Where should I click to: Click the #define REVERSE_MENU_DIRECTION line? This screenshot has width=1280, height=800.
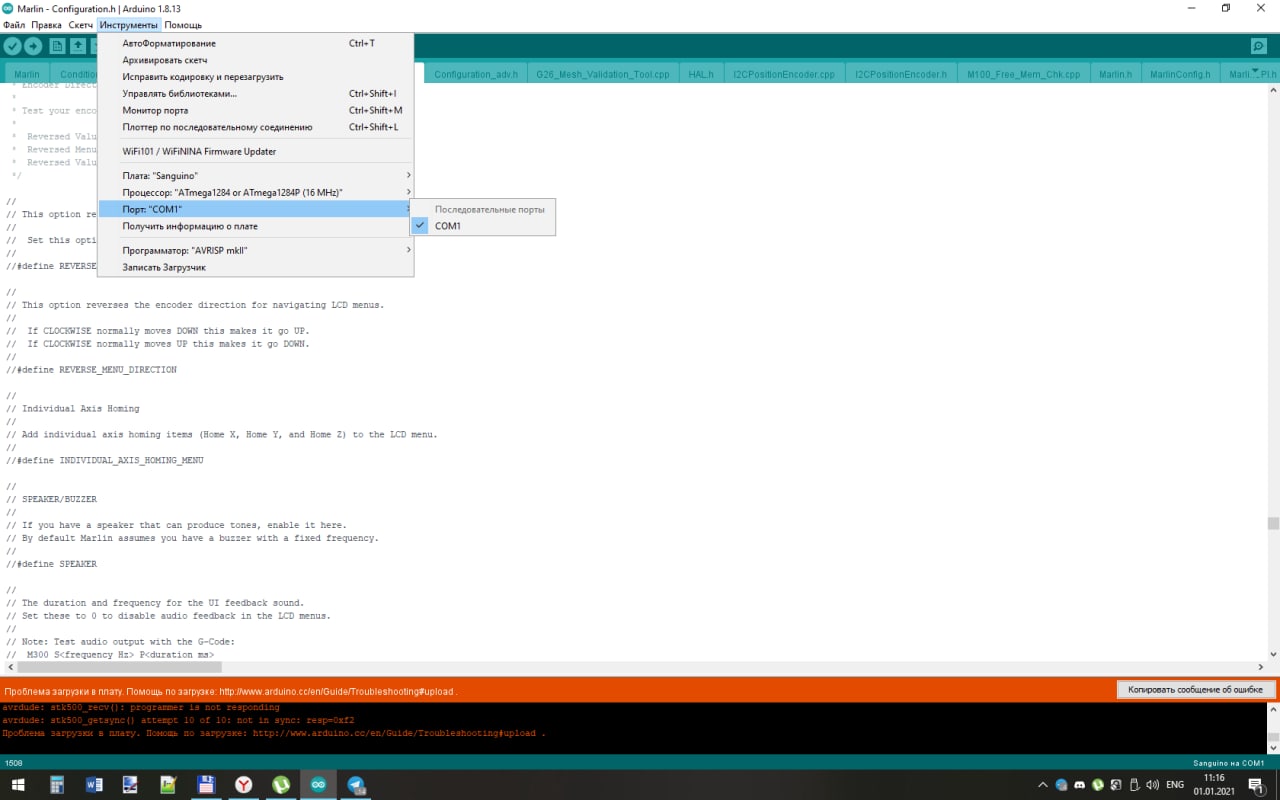point(91,369)
